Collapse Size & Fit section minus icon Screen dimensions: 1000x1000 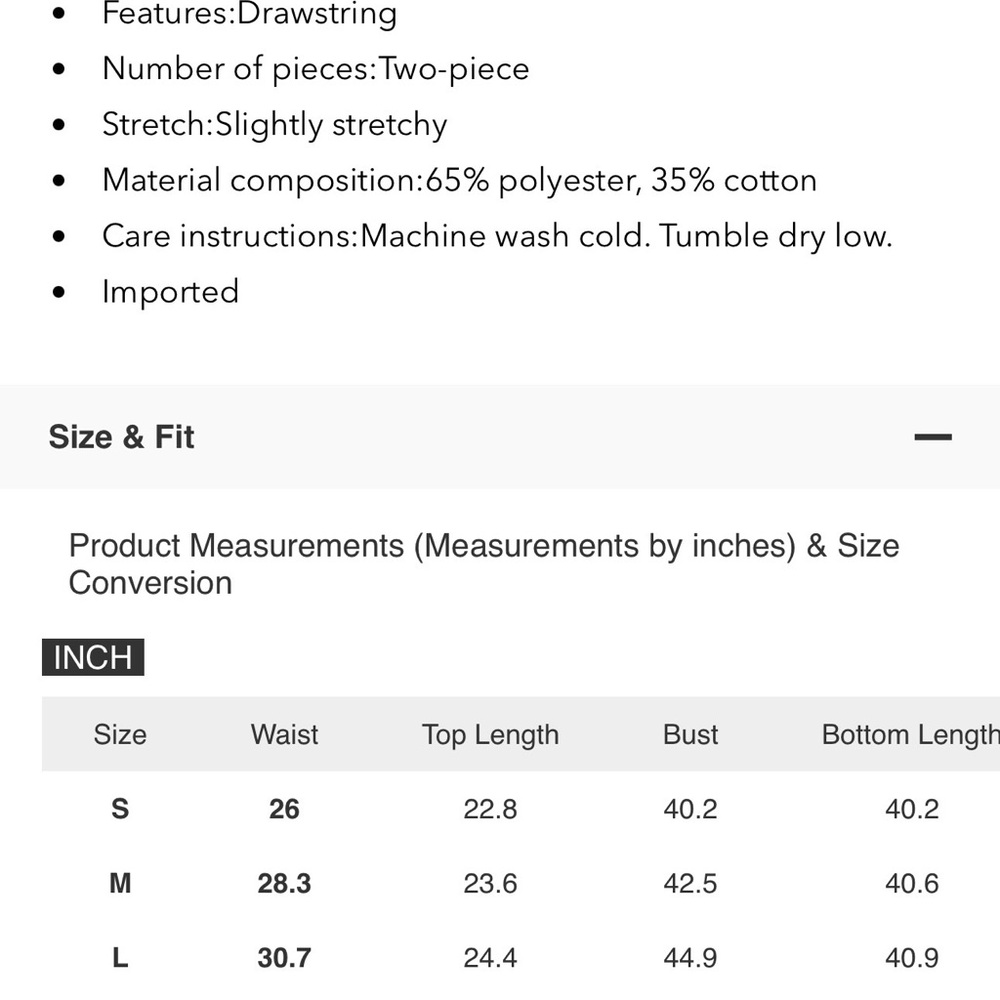click(932, 437)
